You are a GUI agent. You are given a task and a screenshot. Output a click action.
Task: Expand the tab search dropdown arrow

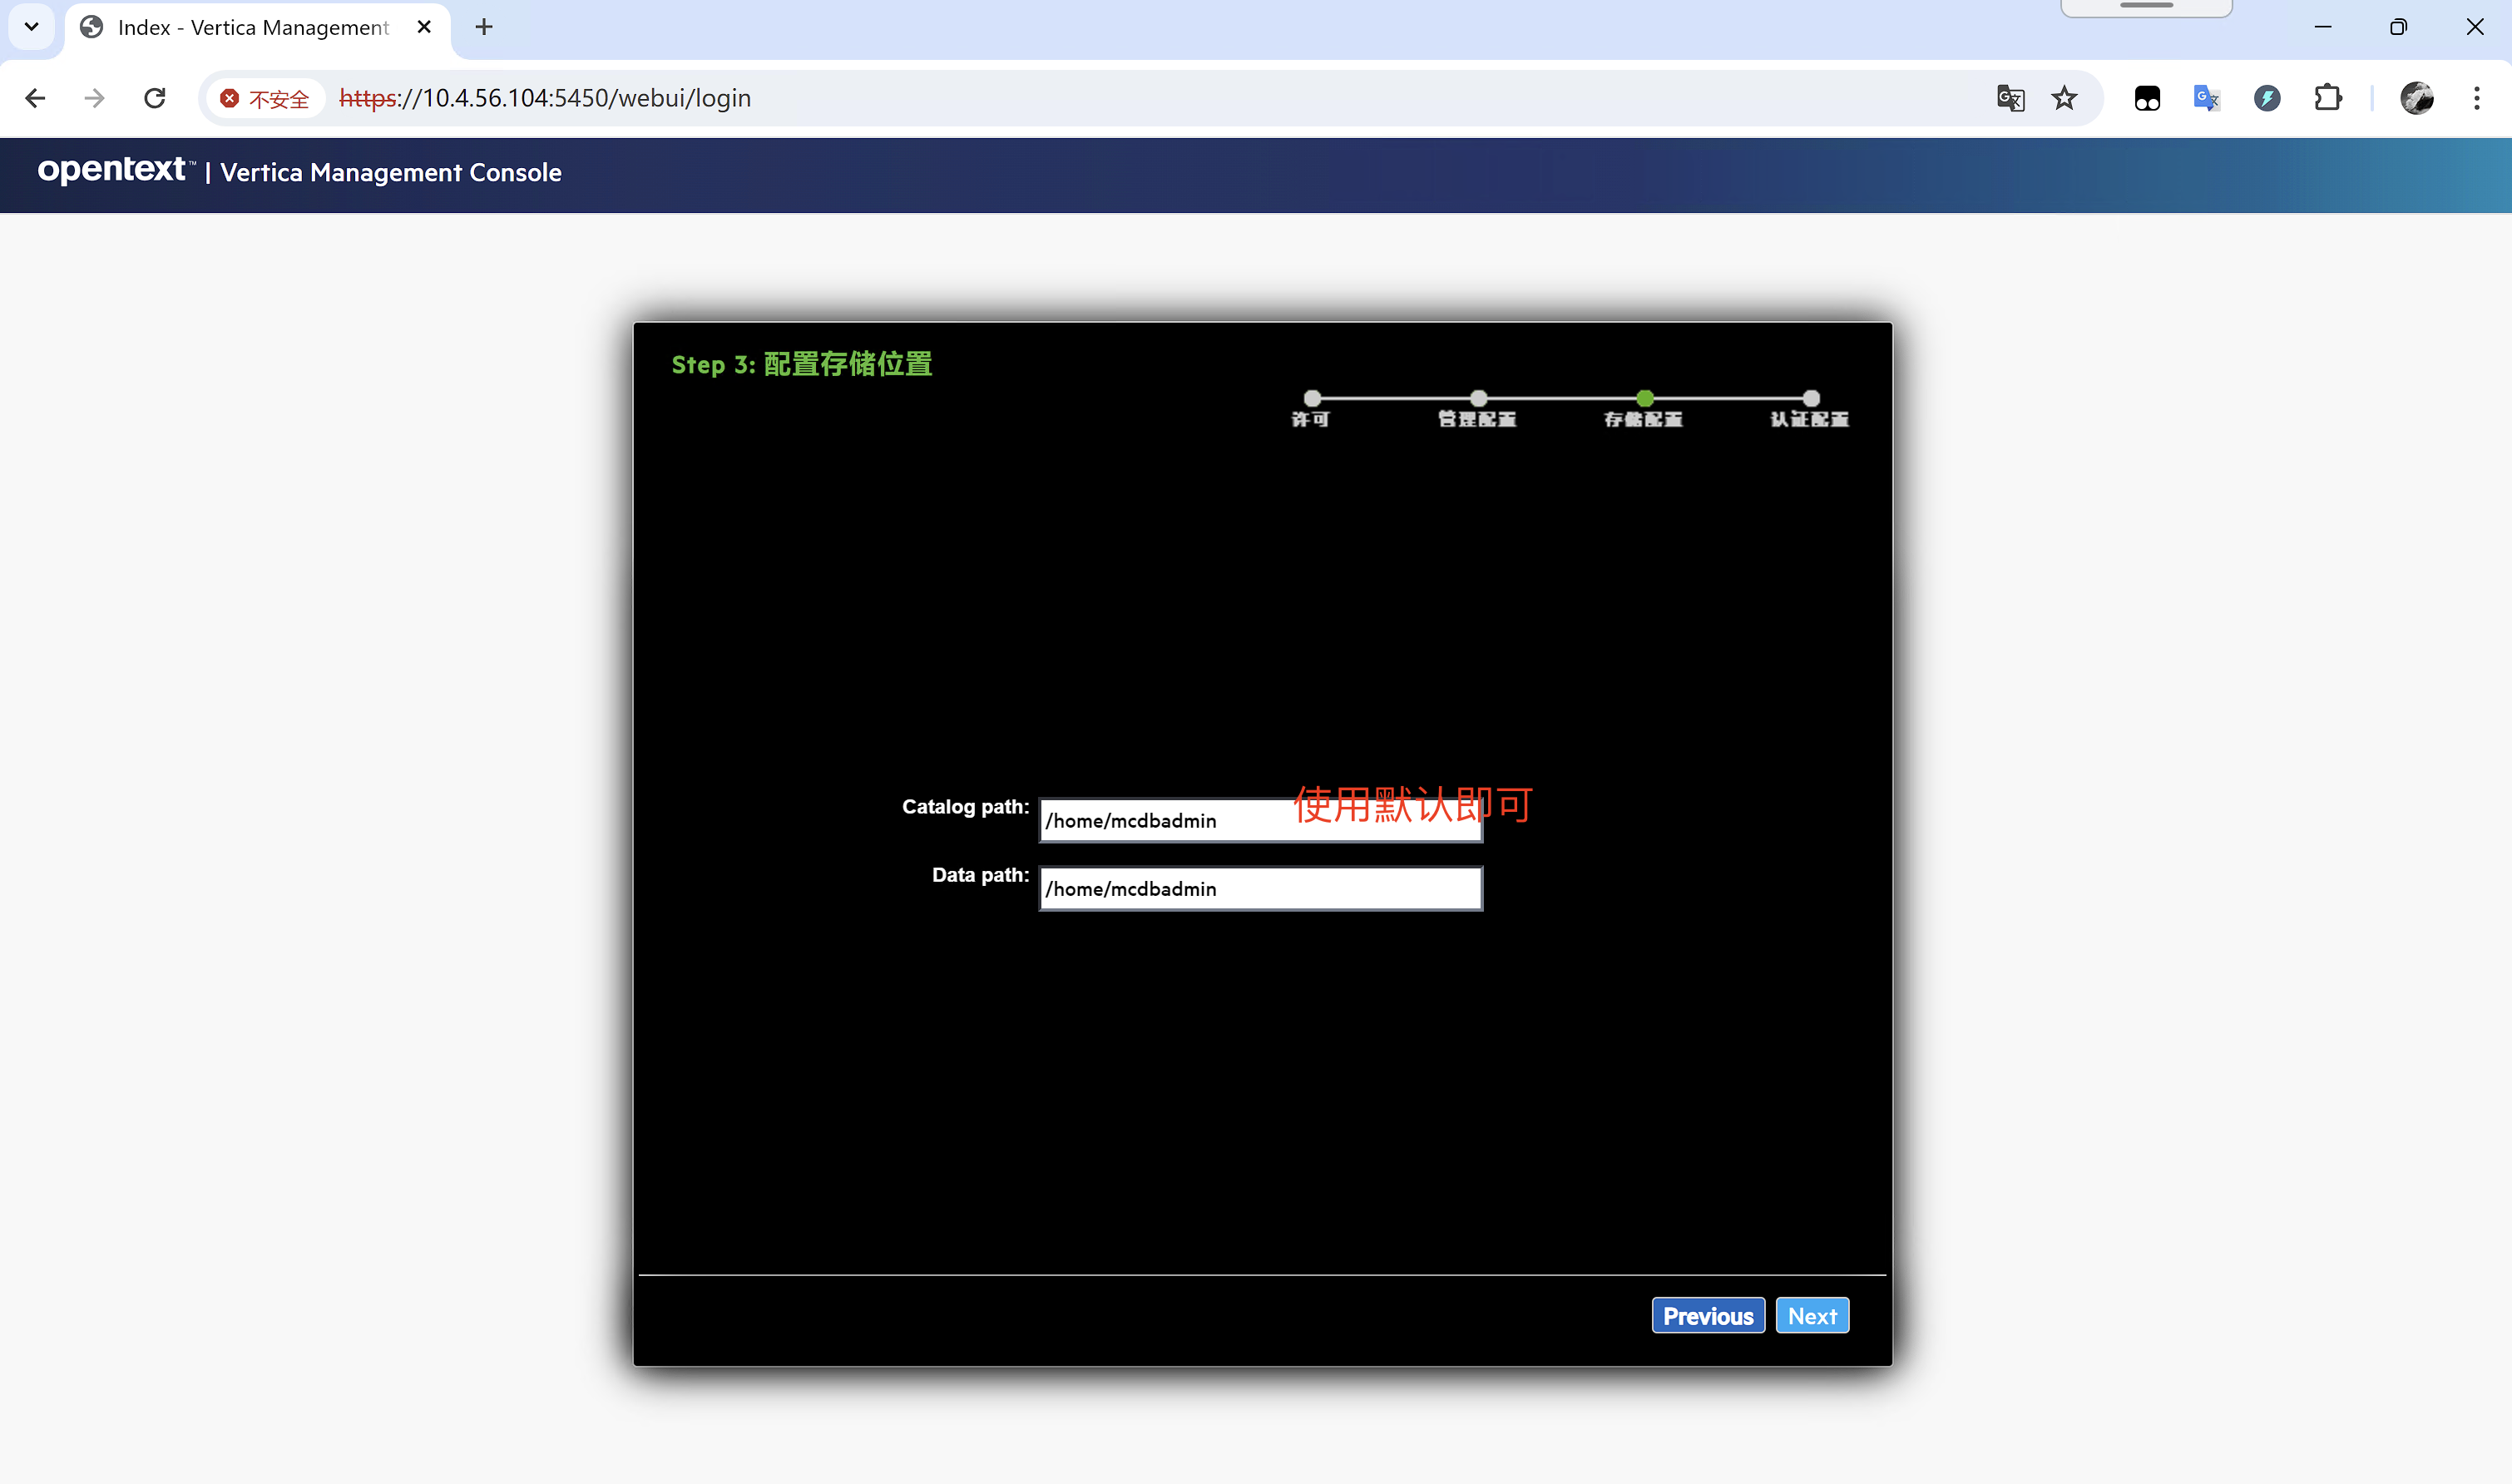pos(31,27)
